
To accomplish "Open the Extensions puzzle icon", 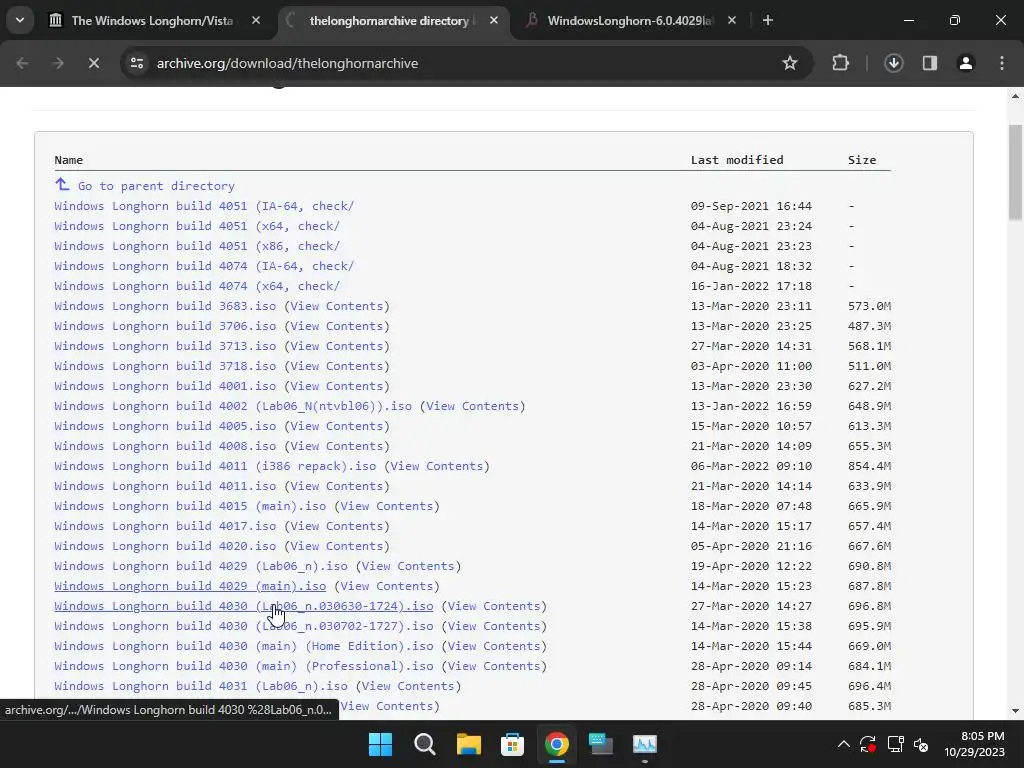I will pyautogui.click(x=840, y=63).
